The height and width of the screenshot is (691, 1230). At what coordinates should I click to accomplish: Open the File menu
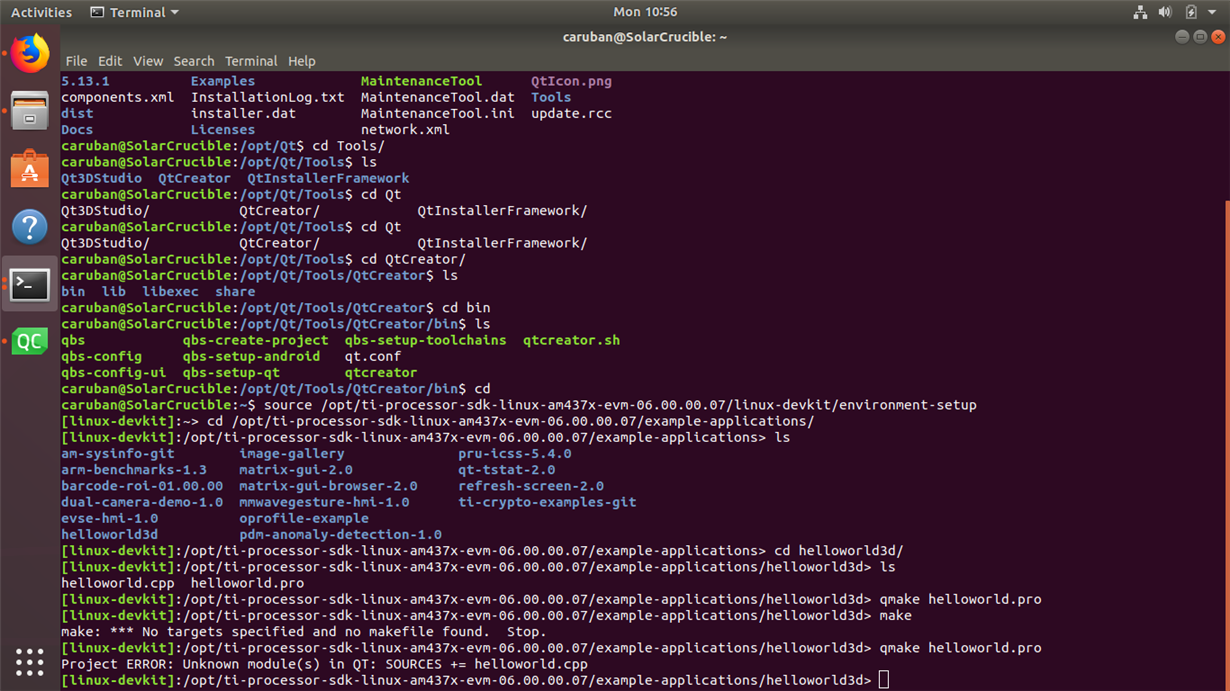point(76,61)
